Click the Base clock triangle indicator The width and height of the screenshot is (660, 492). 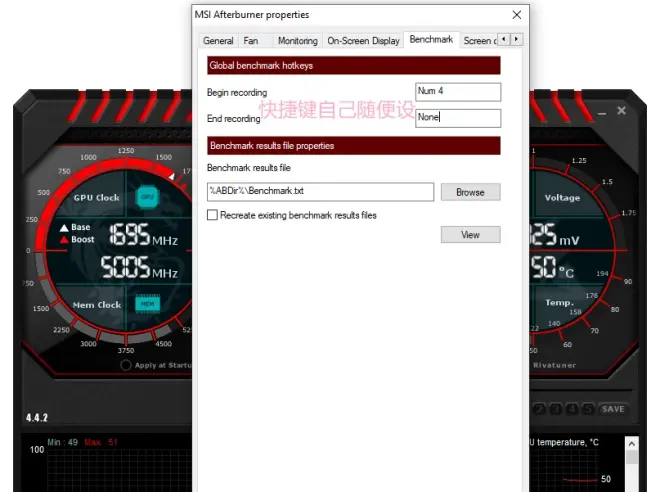64,228
